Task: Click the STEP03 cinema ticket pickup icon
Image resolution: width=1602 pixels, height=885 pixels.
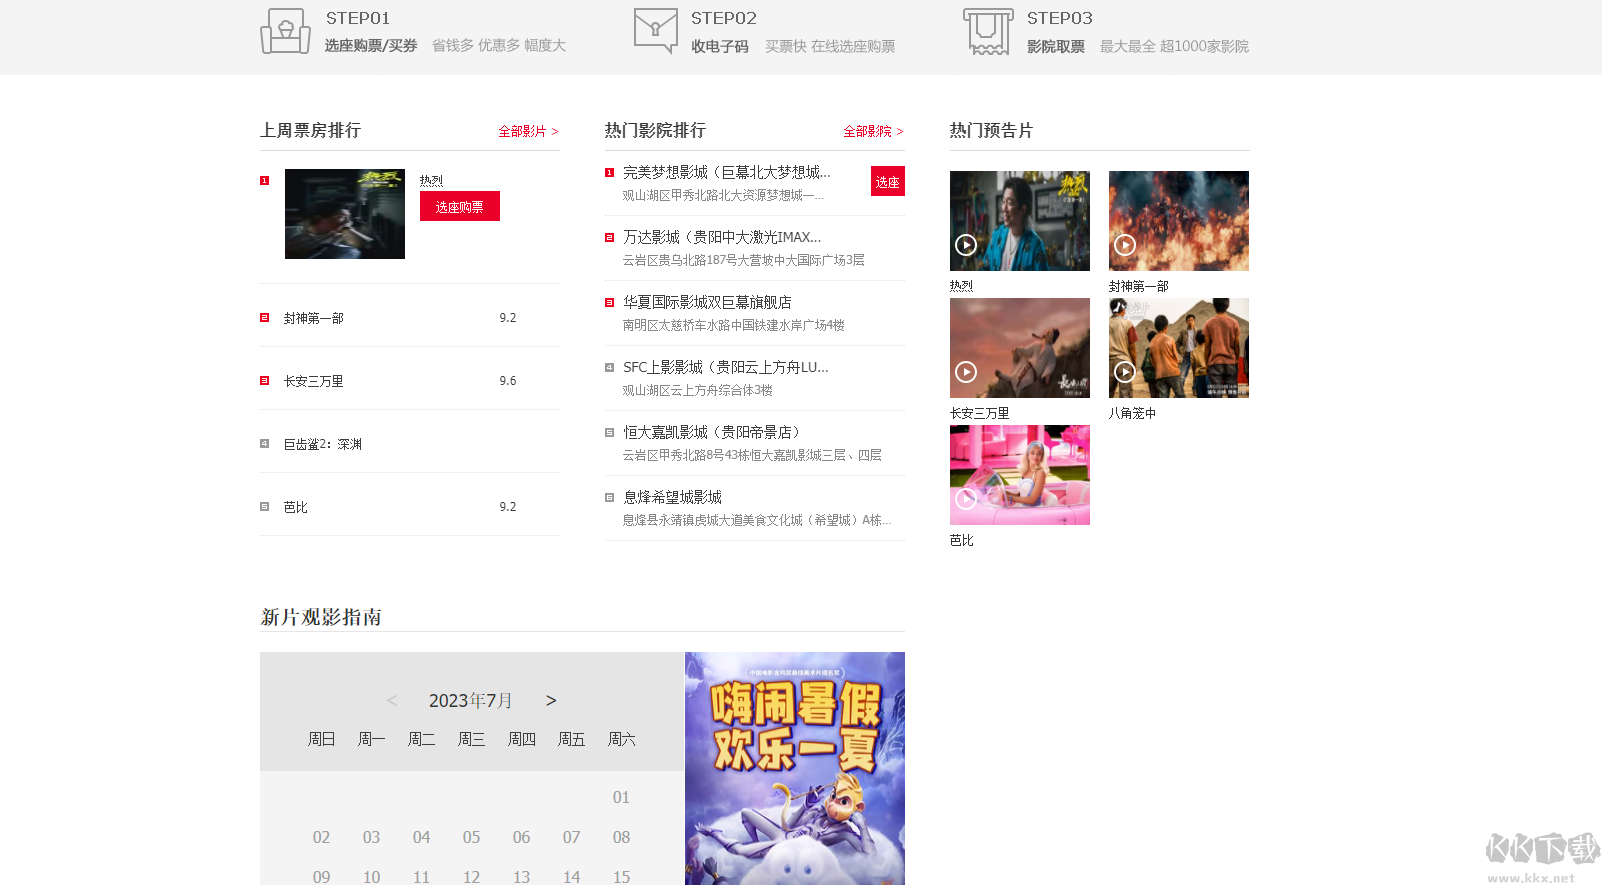Action: pyautogui.click(x=989, y=31)
